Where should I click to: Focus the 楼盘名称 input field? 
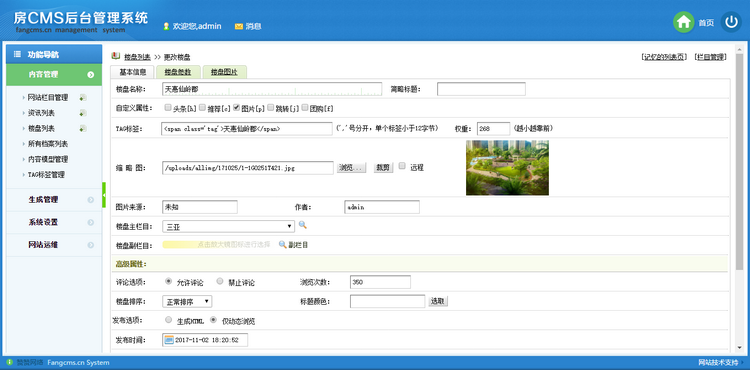coord(272,89)
